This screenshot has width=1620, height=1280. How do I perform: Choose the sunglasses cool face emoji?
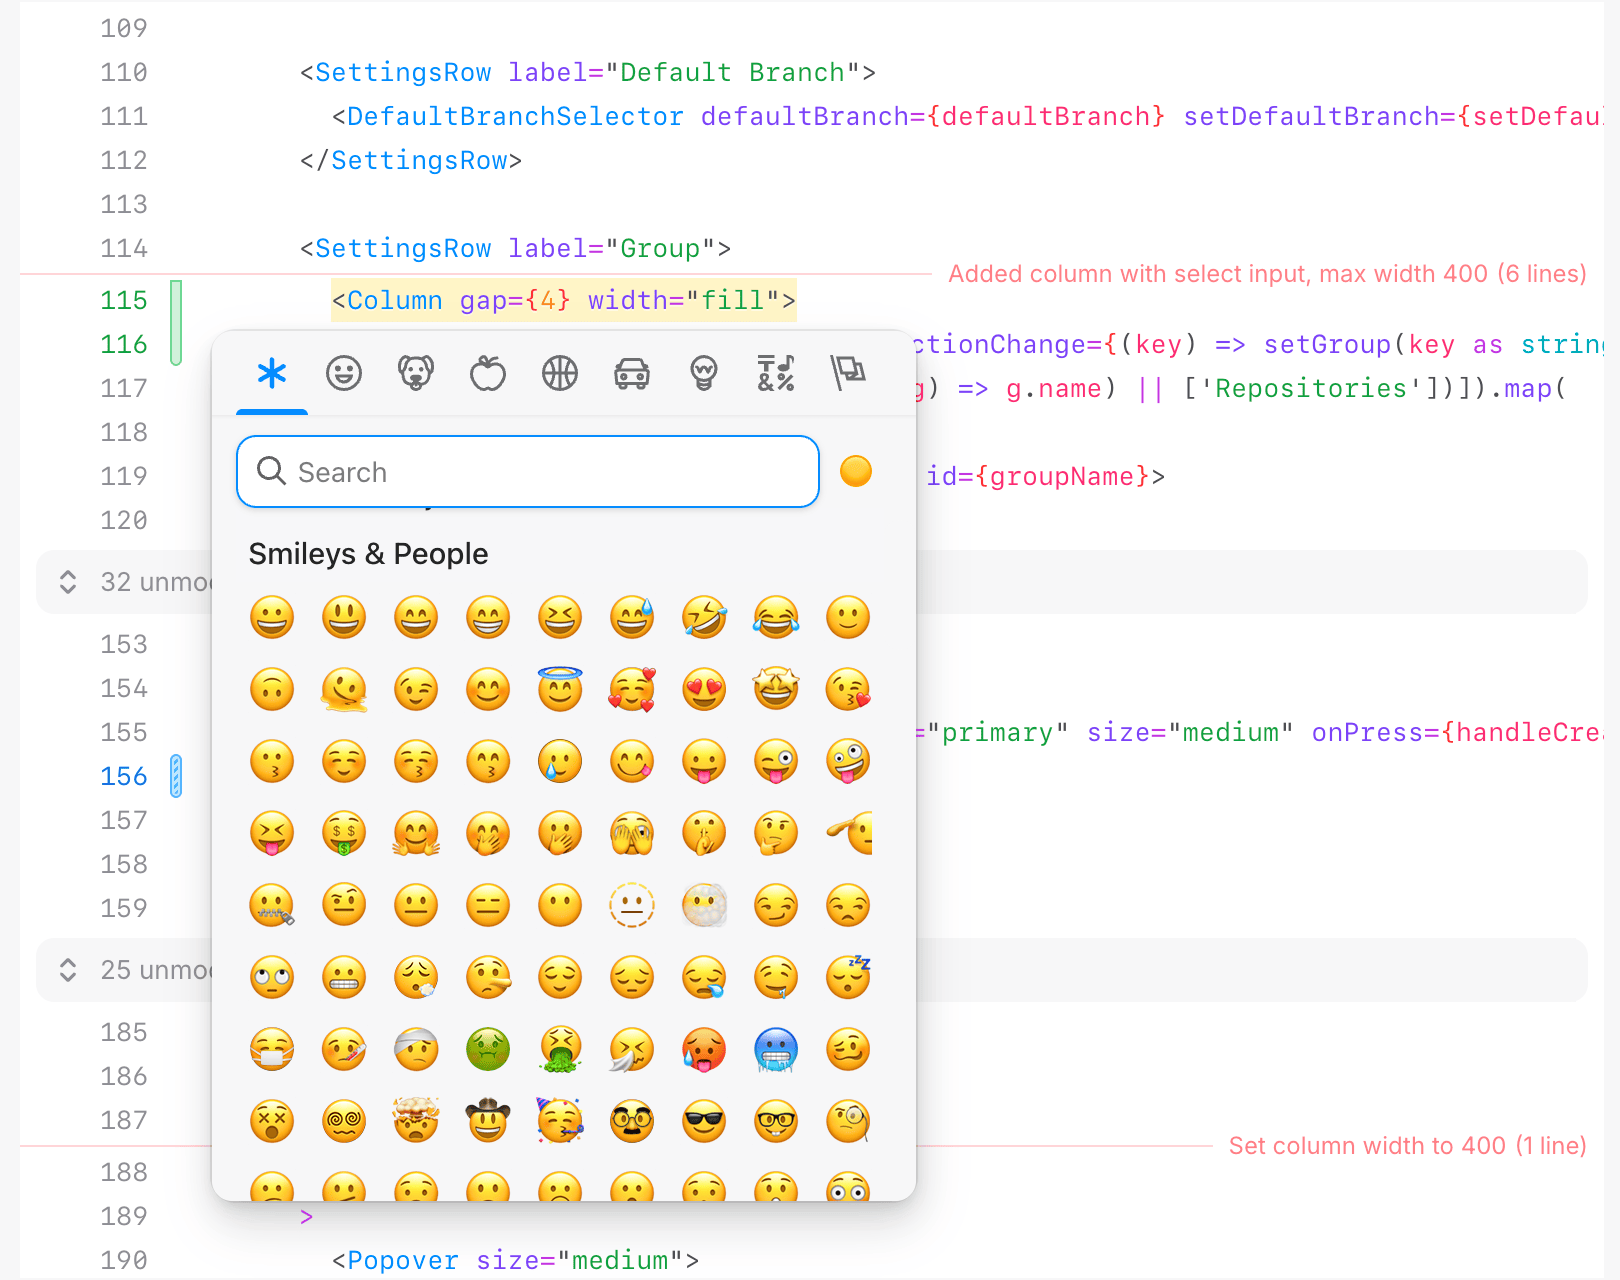coord(704,1122)
